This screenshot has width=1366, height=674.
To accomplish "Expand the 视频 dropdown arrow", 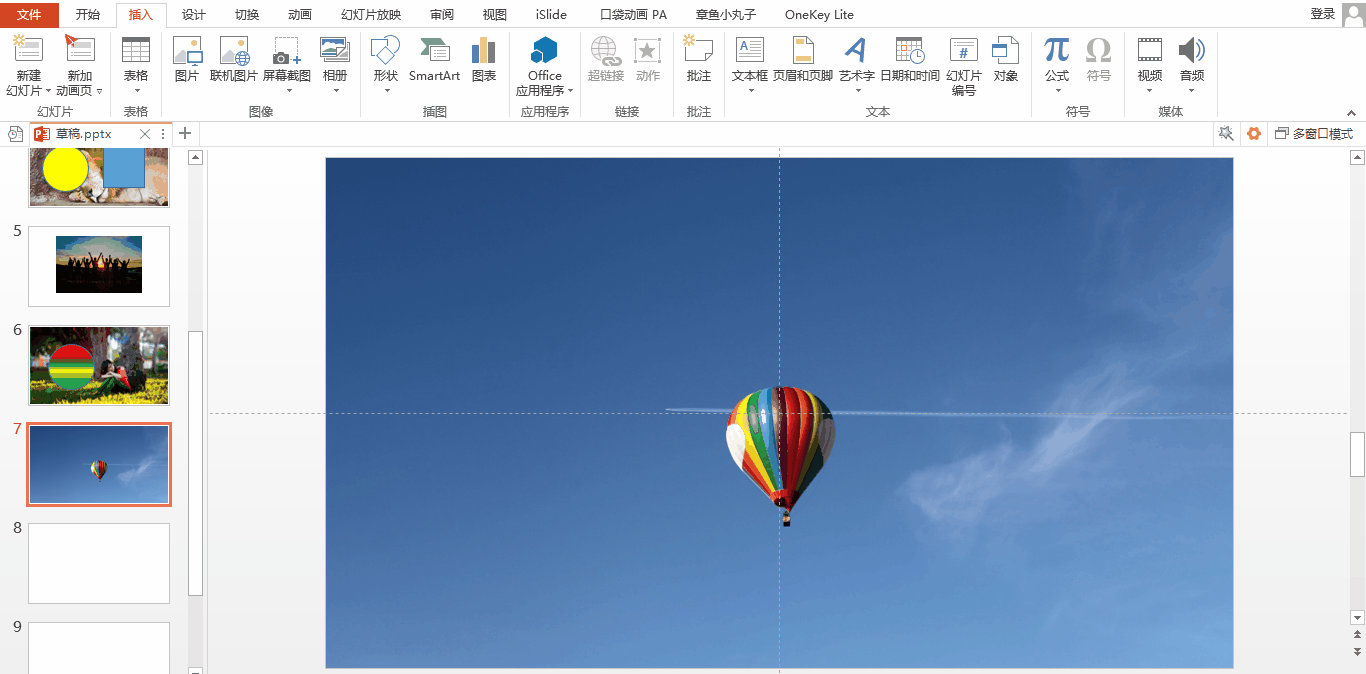I will pos(1150,91).
